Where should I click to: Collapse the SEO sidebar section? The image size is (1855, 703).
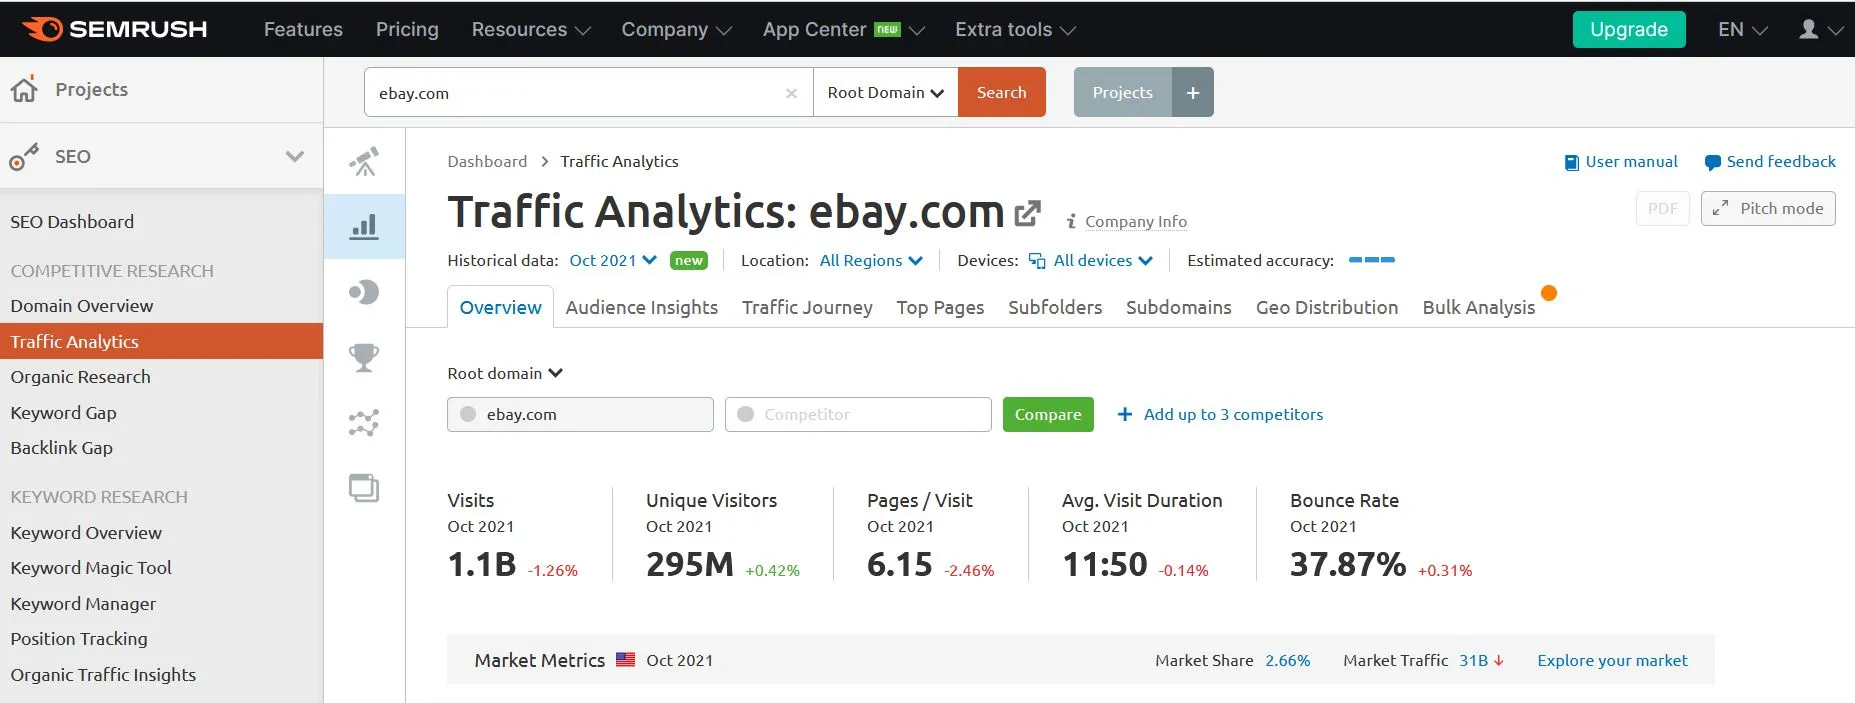pos(294,156)
